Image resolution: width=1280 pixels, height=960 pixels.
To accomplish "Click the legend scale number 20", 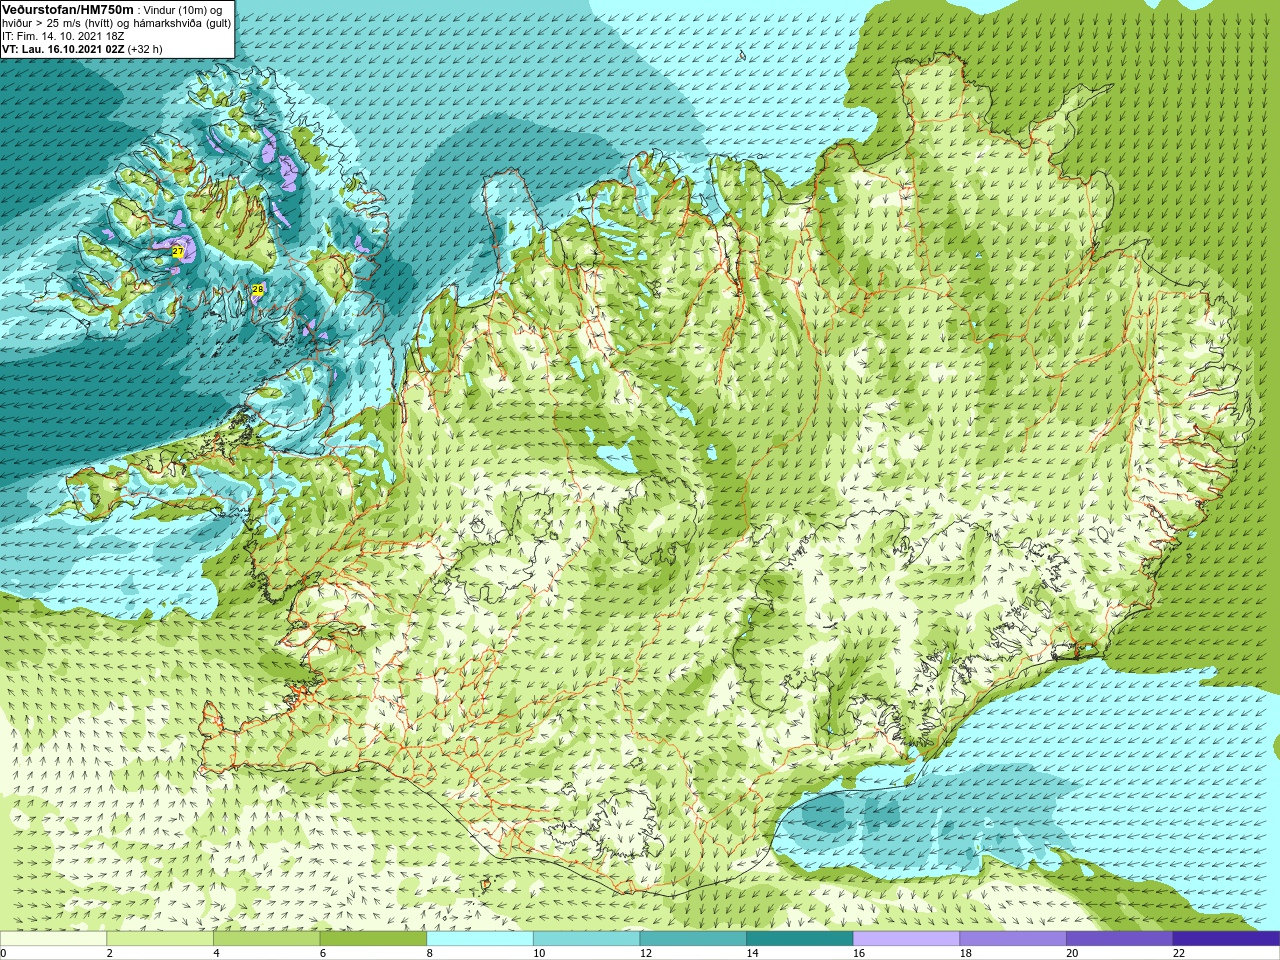I will click(1072, 953).
